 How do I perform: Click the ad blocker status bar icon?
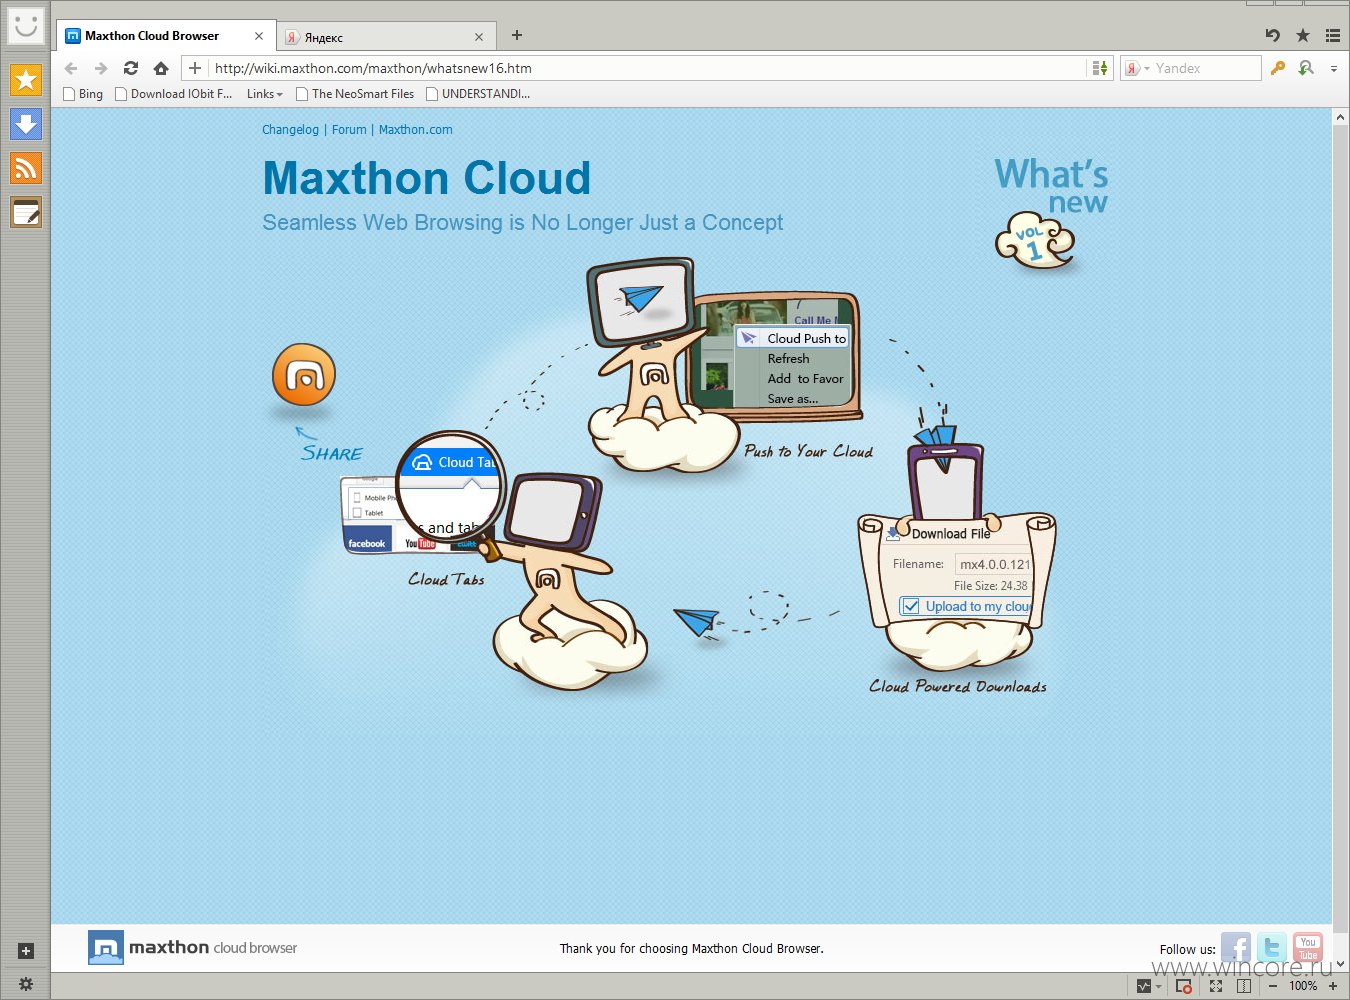tap(1184, 986)
